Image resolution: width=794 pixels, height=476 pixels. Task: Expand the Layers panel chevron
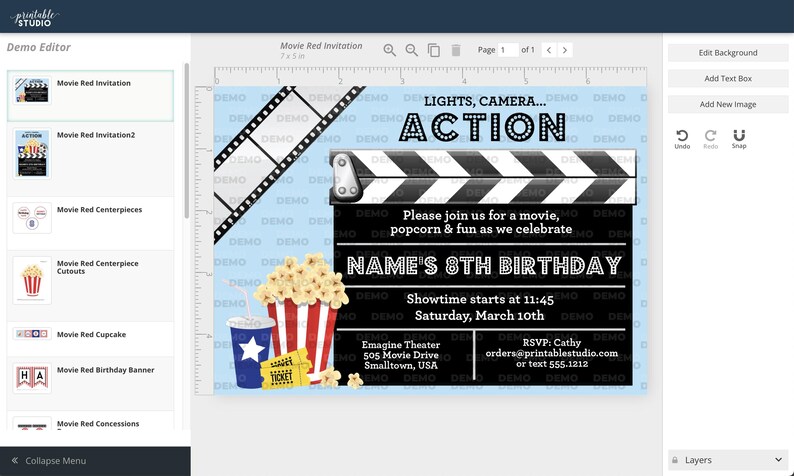point(778,460)
